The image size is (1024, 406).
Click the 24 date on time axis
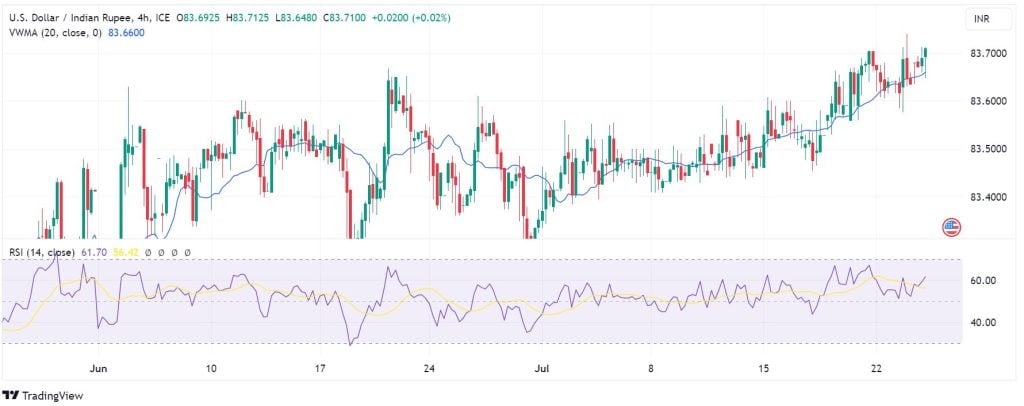click(429, 368)
